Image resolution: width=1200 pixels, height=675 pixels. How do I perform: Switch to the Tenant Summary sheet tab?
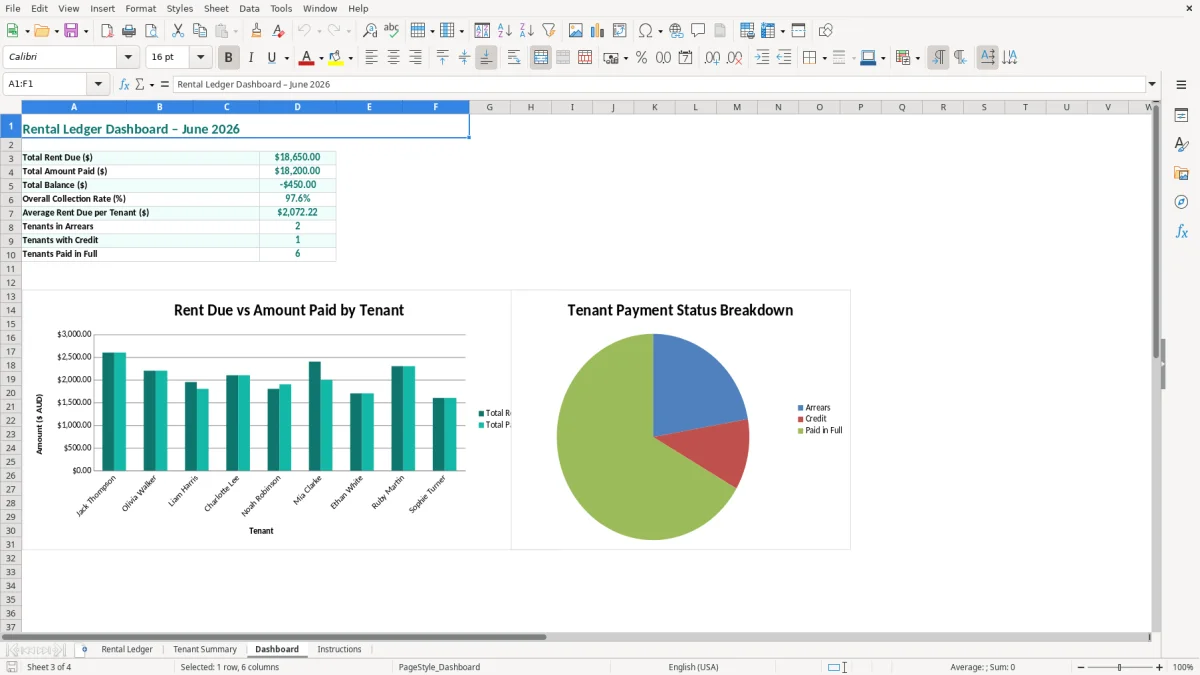pyautogui.click(x=205, y=649)
